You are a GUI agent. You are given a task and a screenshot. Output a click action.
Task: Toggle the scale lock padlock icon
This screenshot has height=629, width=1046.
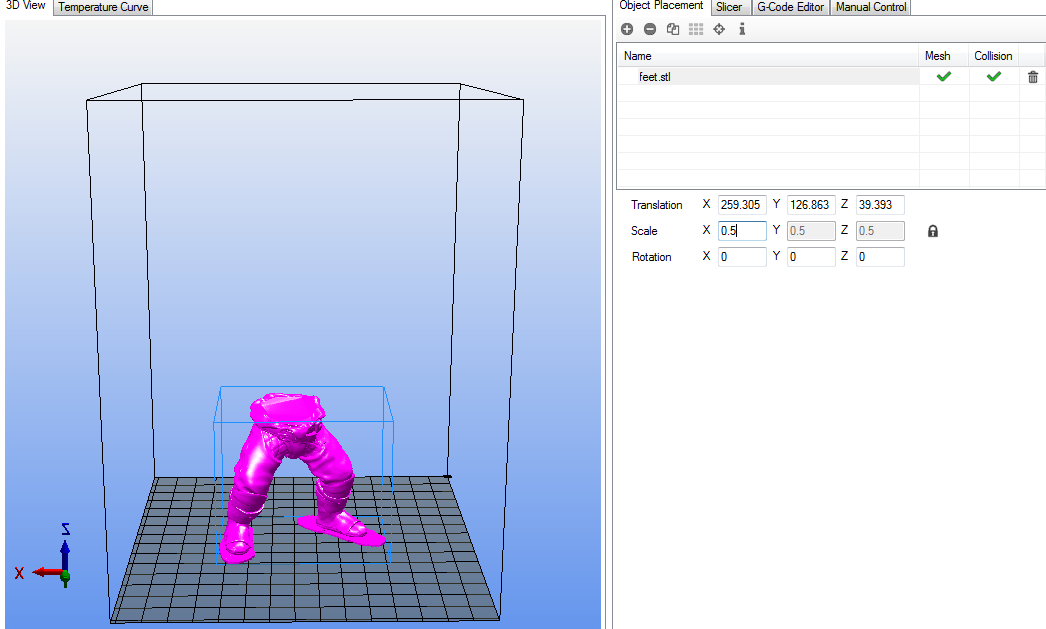pyautogui.click(x=933, y=231)
